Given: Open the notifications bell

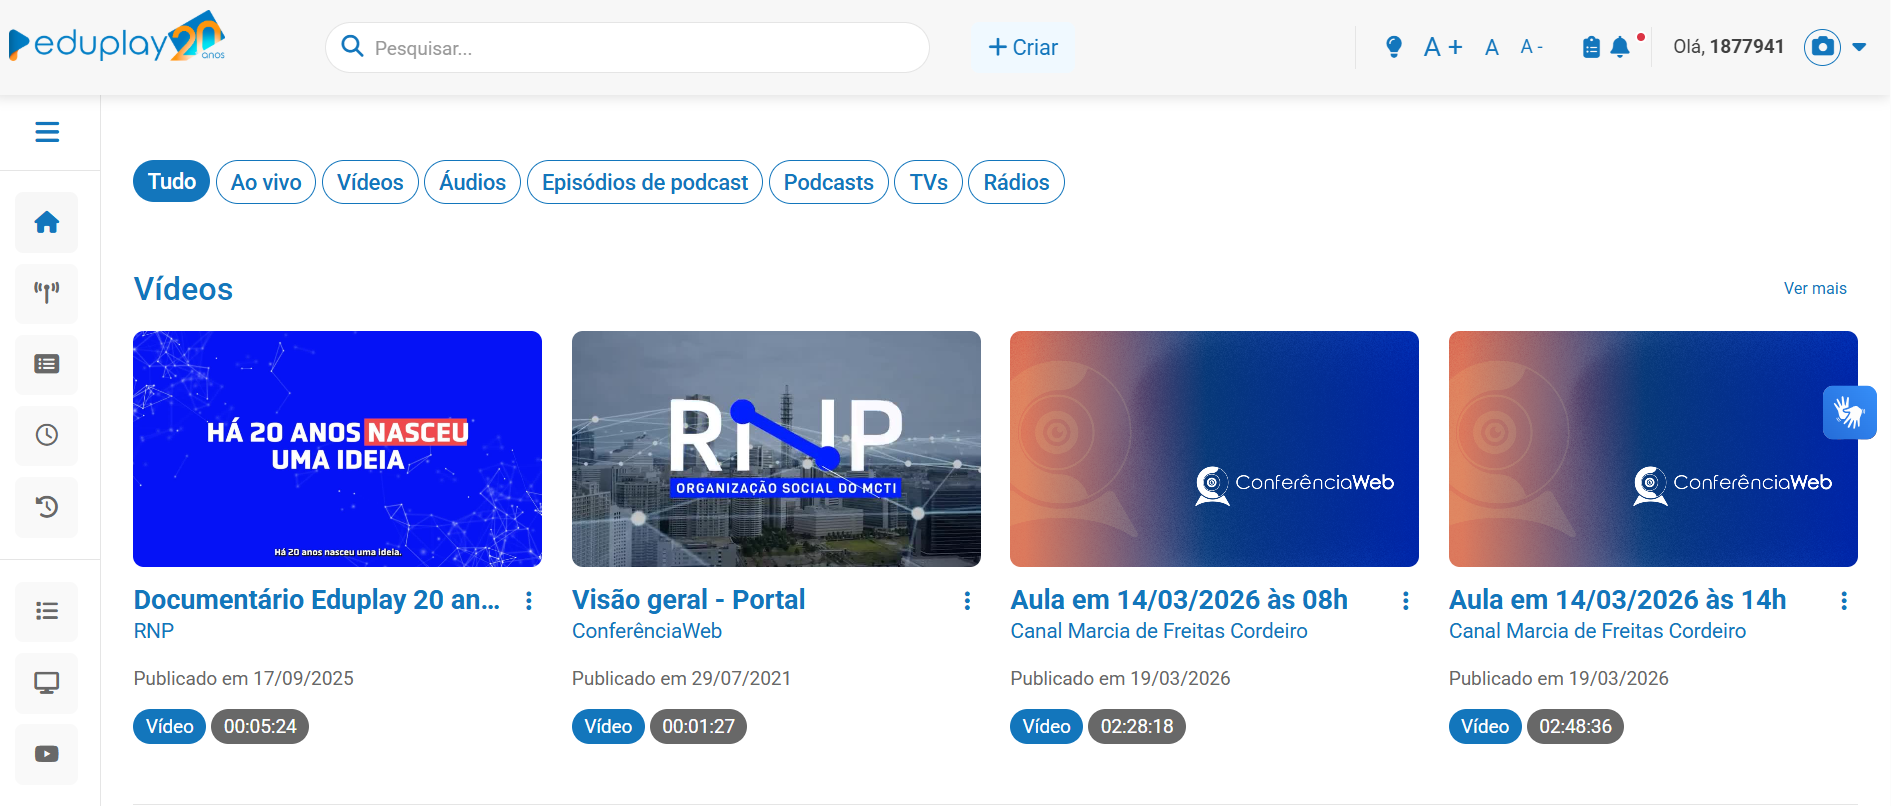Looking at the screenshot, I should tap(1621, 47).
